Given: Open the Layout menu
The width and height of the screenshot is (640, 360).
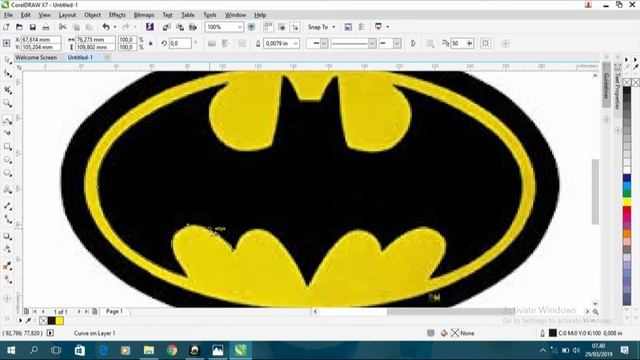Looking at the screenshot, I should point(67,15).
